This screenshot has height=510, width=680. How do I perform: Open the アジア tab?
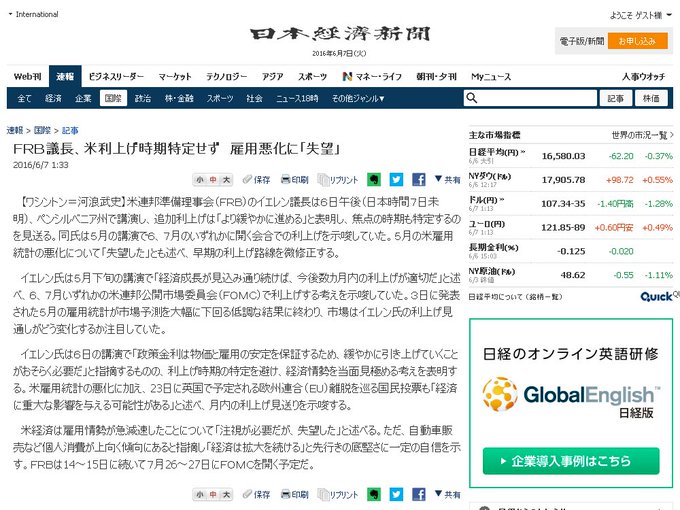272,77
